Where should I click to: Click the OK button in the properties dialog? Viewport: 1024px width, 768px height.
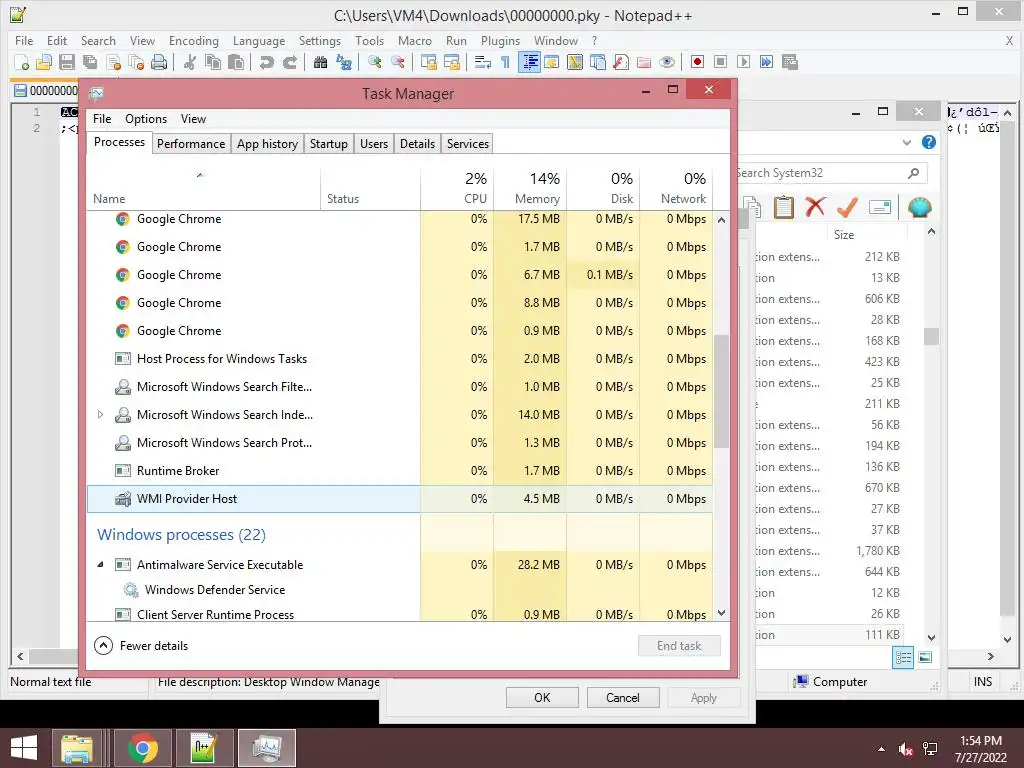pos(542,698)
